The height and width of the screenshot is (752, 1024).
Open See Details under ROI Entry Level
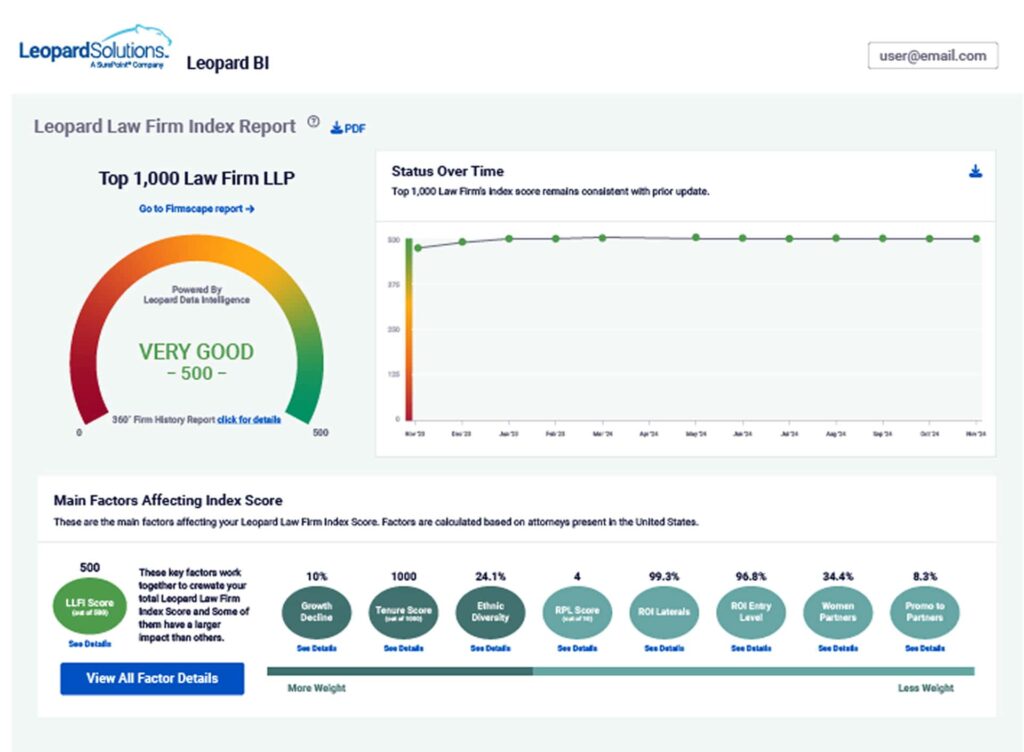click(x=751, y=648)
